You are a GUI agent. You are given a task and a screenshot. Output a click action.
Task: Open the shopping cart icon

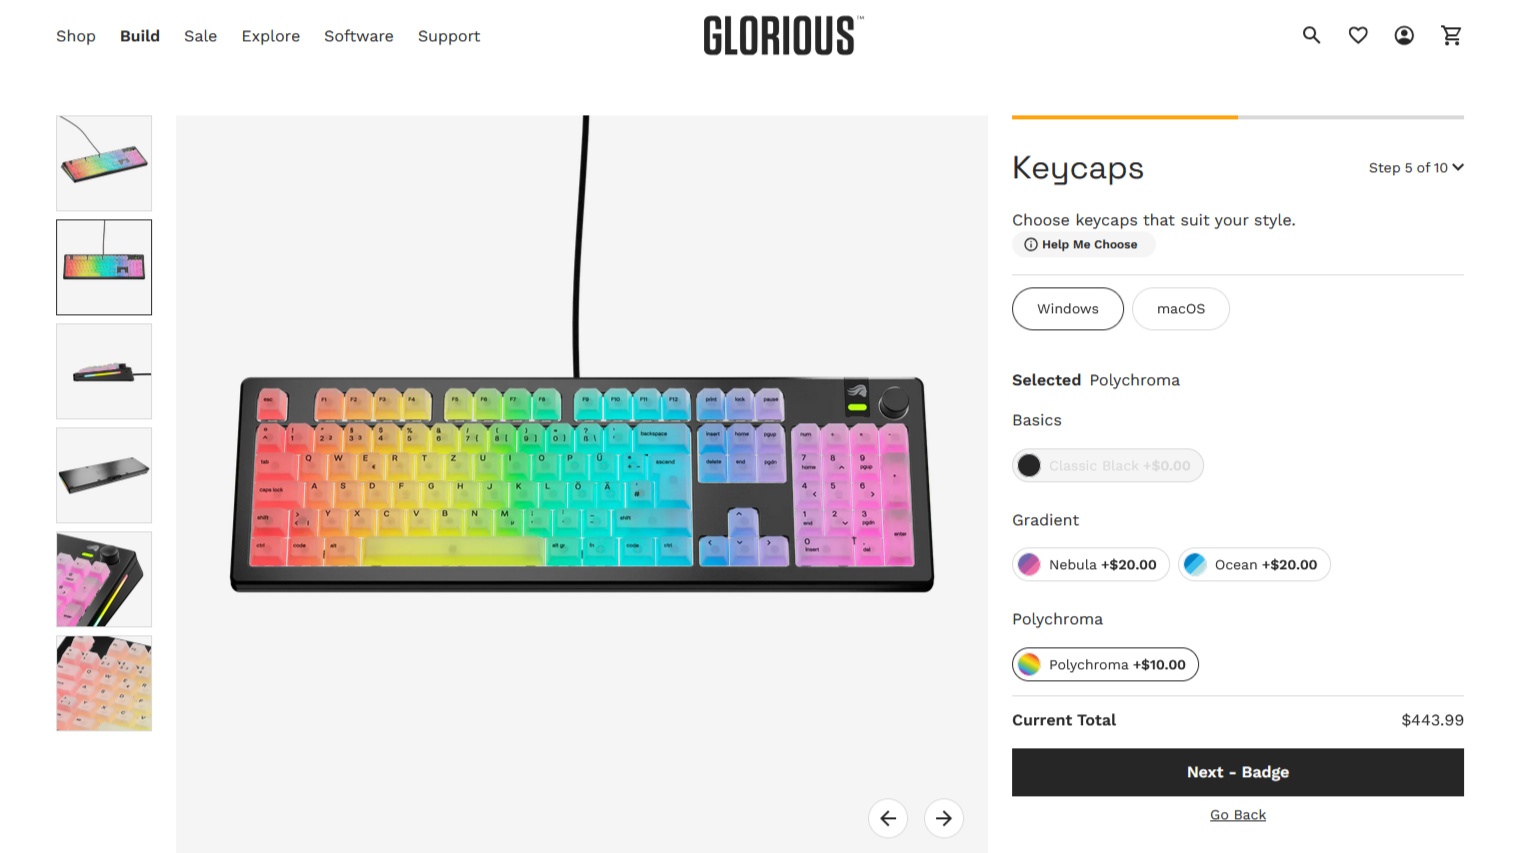click(x=1451, y=35)
